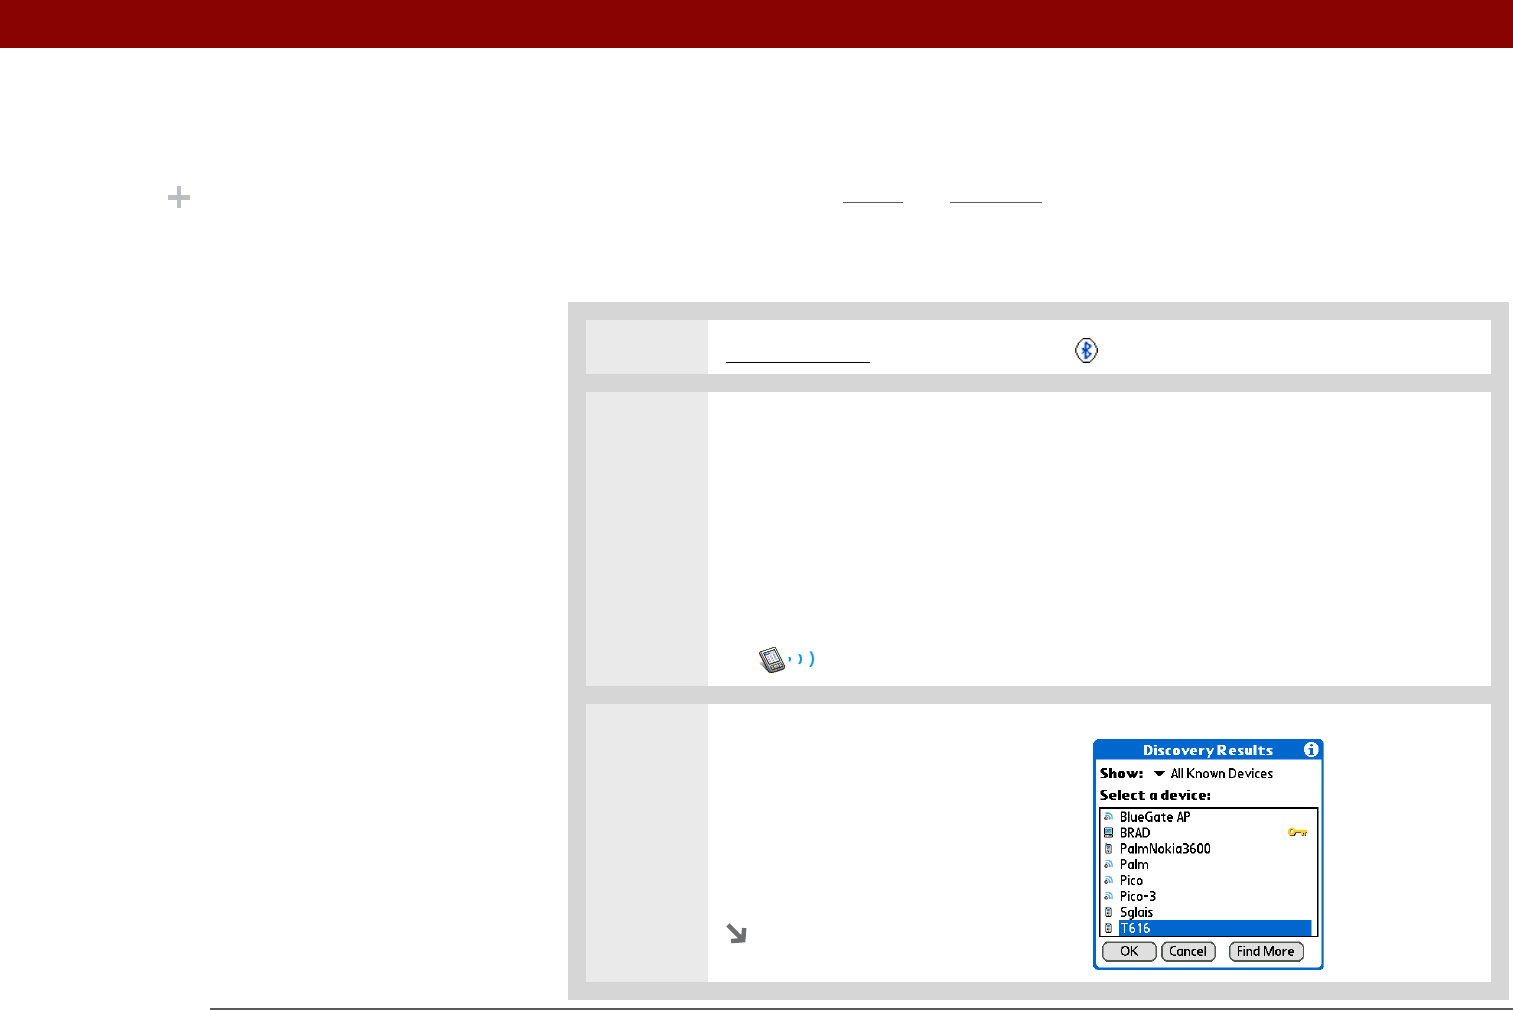
Task: Click the highlighted T616 device row
Action: [1214, 929]
